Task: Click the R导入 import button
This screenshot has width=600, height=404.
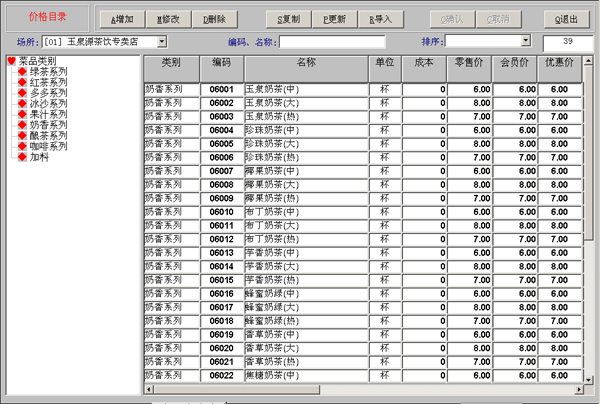Action: coord(381,19)
